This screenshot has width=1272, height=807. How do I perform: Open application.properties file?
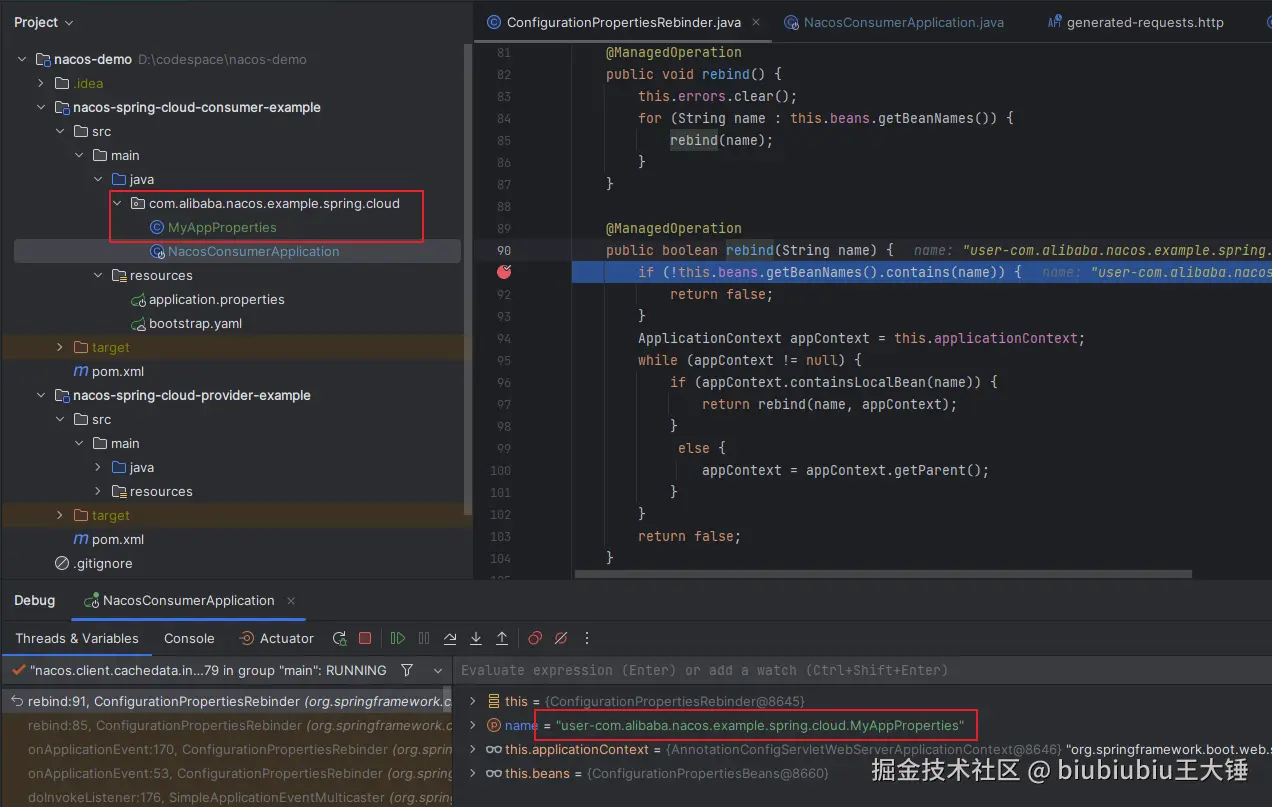[x=216, y=299]
